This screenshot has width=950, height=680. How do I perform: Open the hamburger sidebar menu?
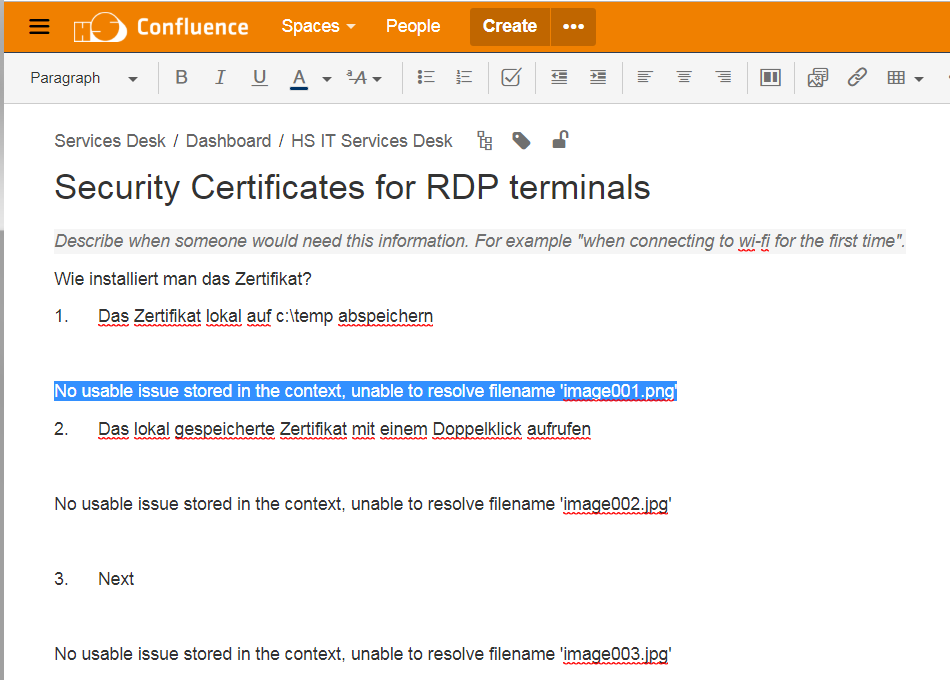click(39, 26)
